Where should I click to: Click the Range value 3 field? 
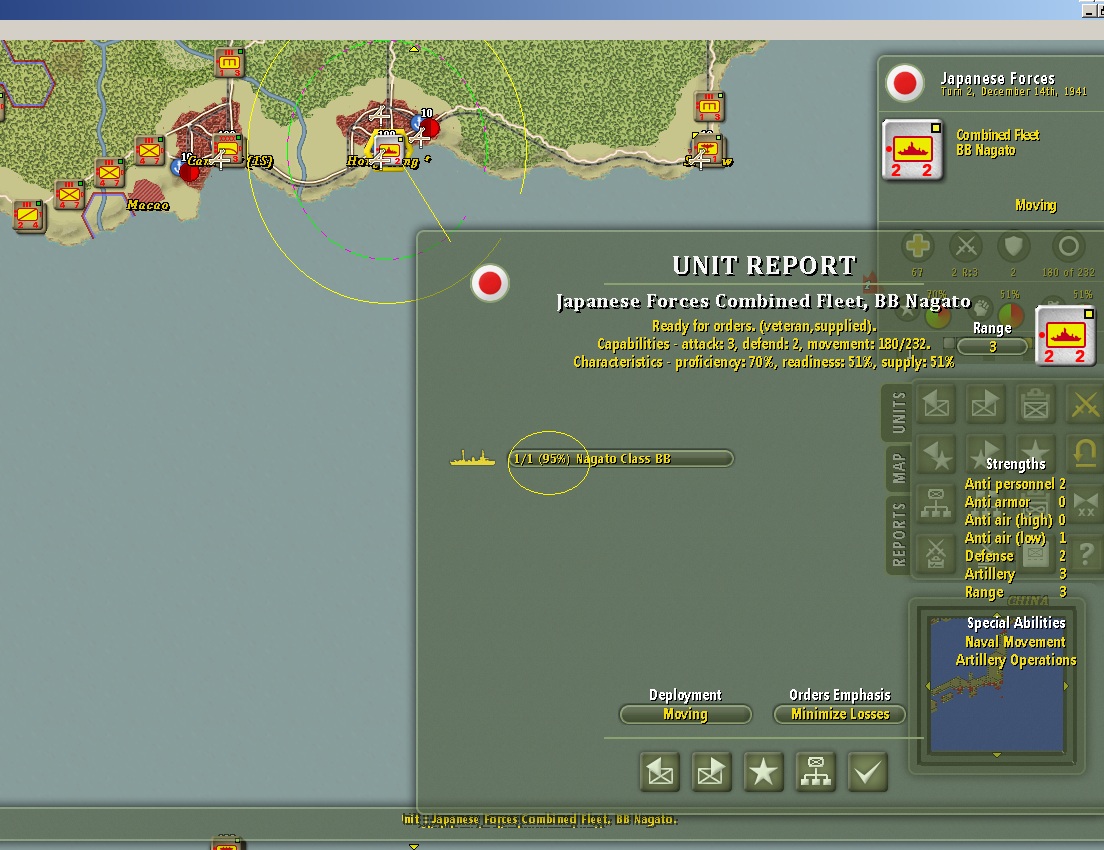coord(992,346)
